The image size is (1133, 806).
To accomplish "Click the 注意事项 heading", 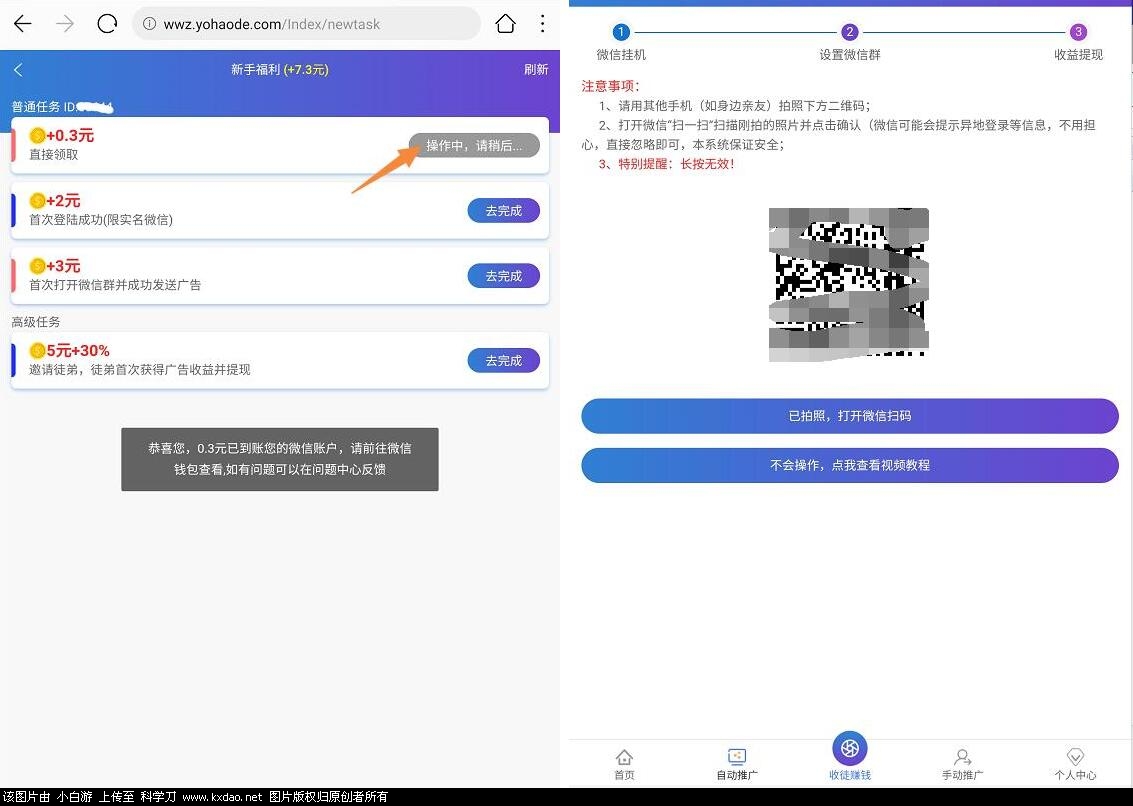I will point(611,86).
